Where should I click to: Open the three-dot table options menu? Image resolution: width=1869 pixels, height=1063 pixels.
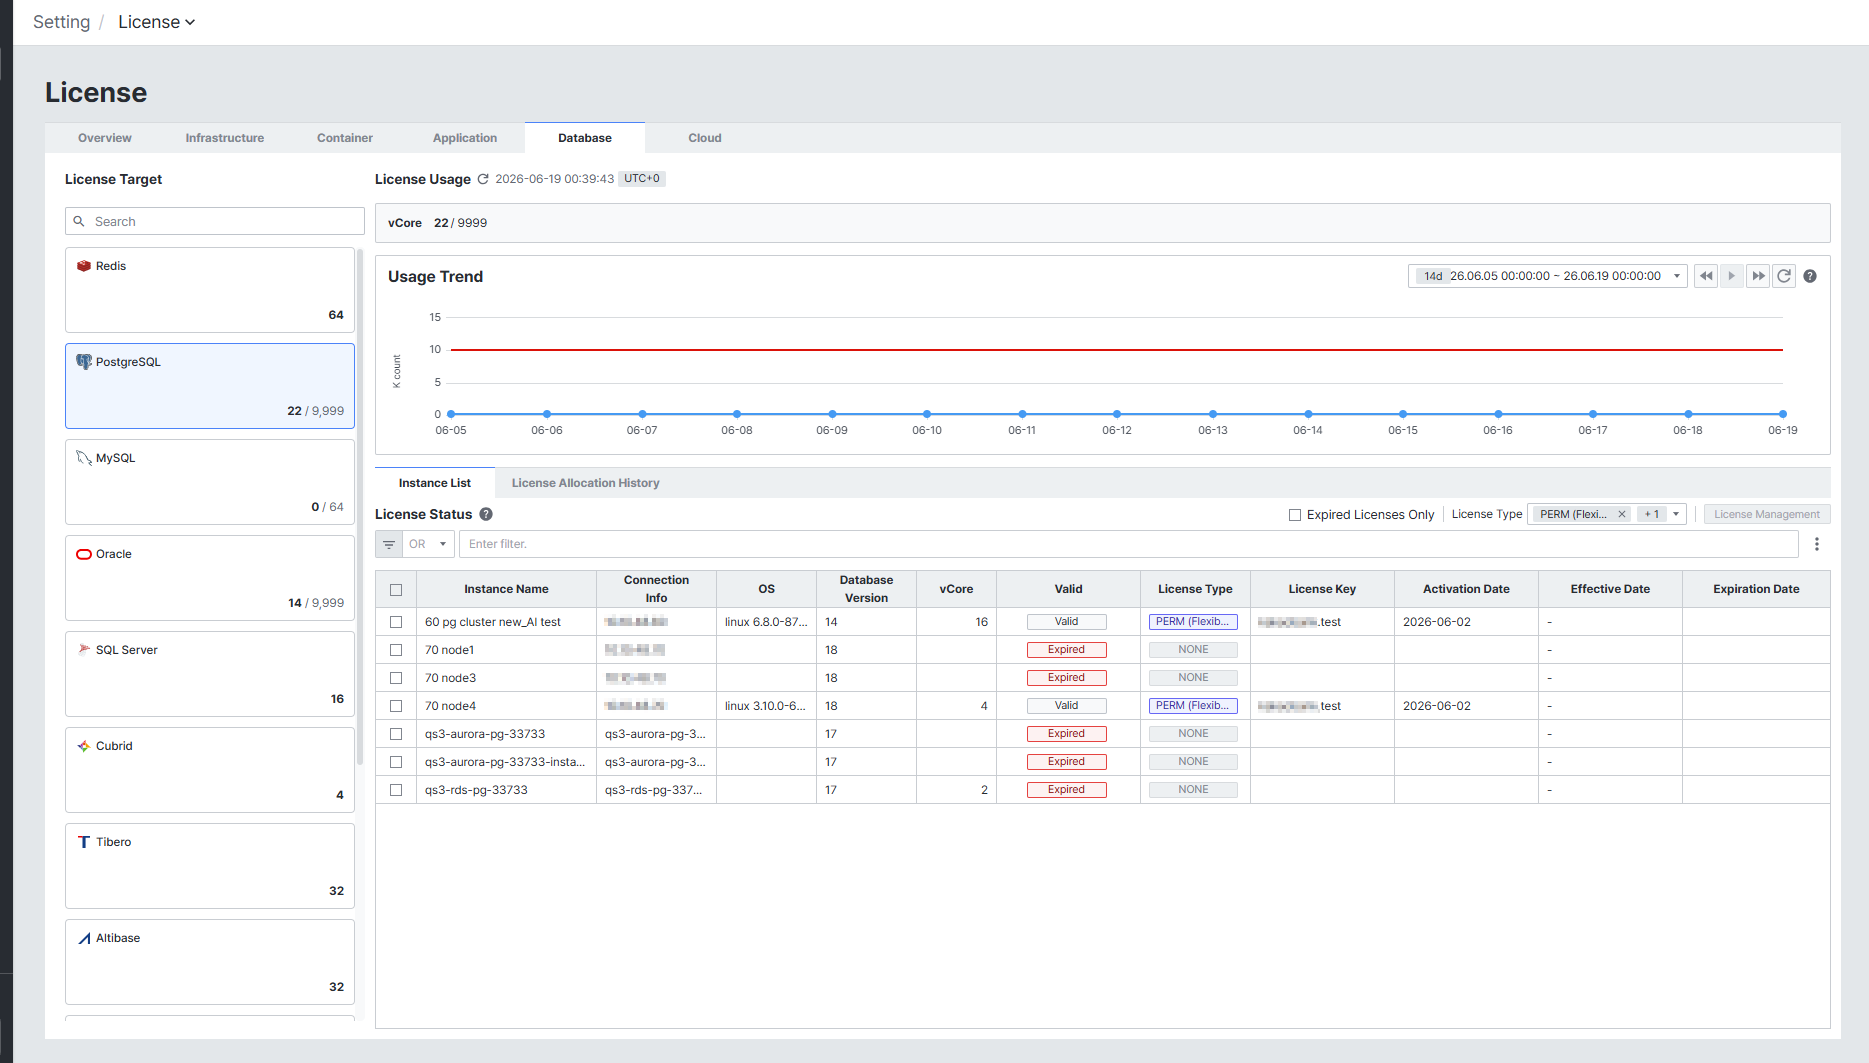point(1817,544)
